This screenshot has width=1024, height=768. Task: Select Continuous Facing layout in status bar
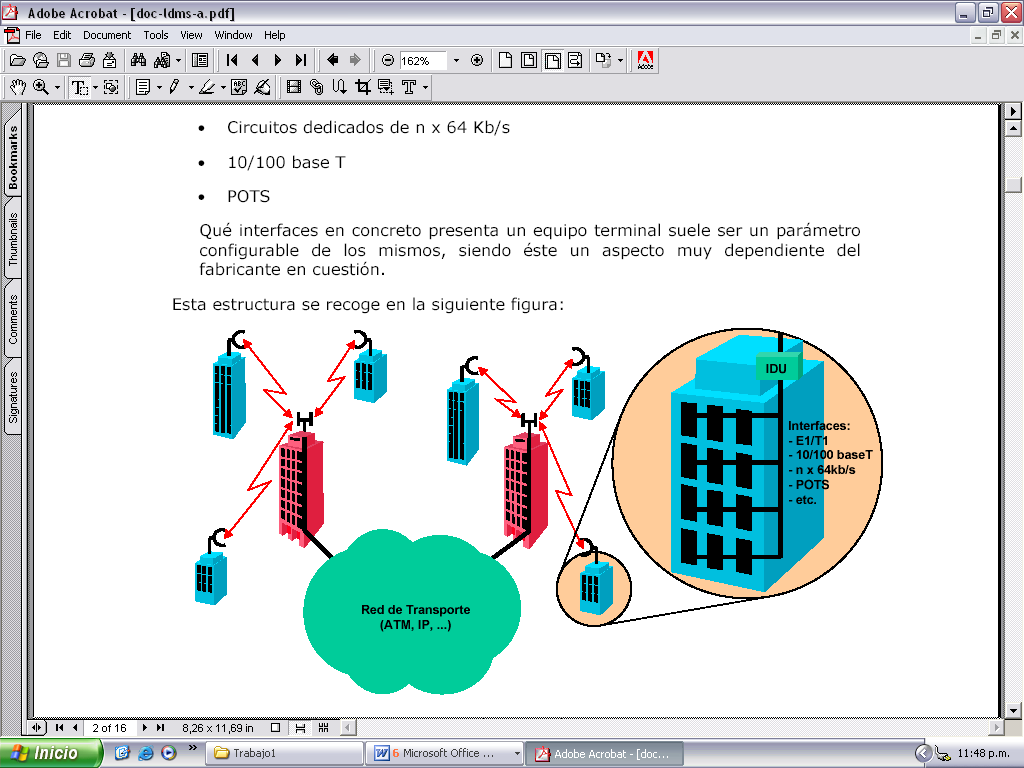tap(323, 728)
